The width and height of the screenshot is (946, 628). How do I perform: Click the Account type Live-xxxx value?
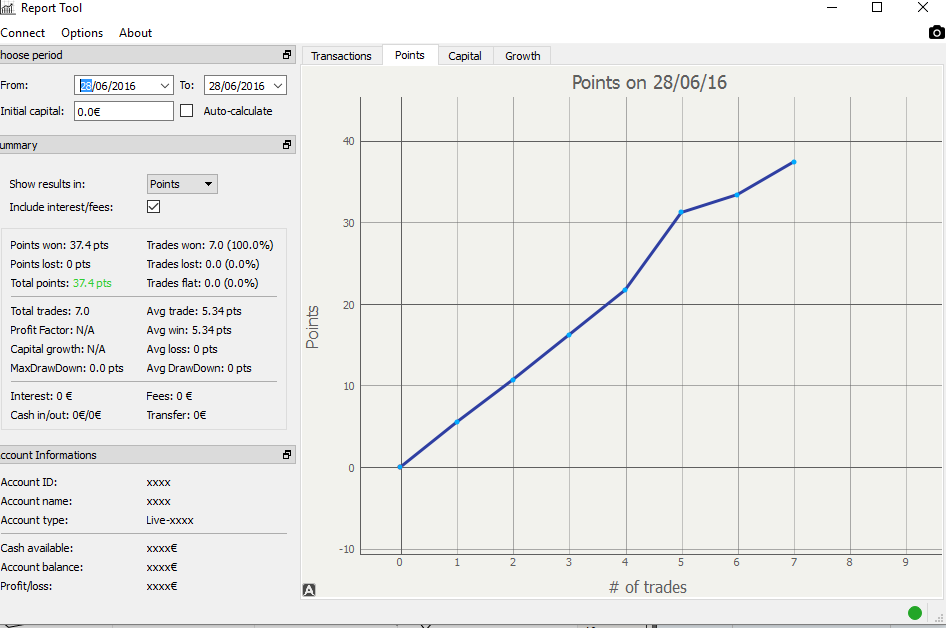(x=170, y=520)
